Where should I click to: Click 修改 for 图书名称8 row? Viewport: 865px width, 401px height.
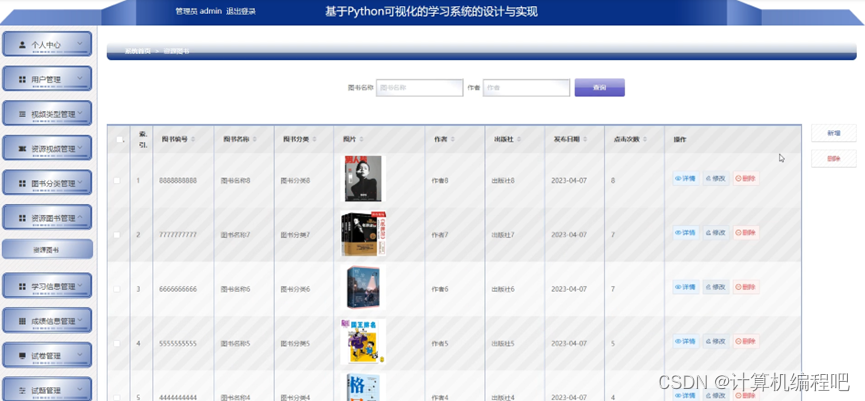716,179
